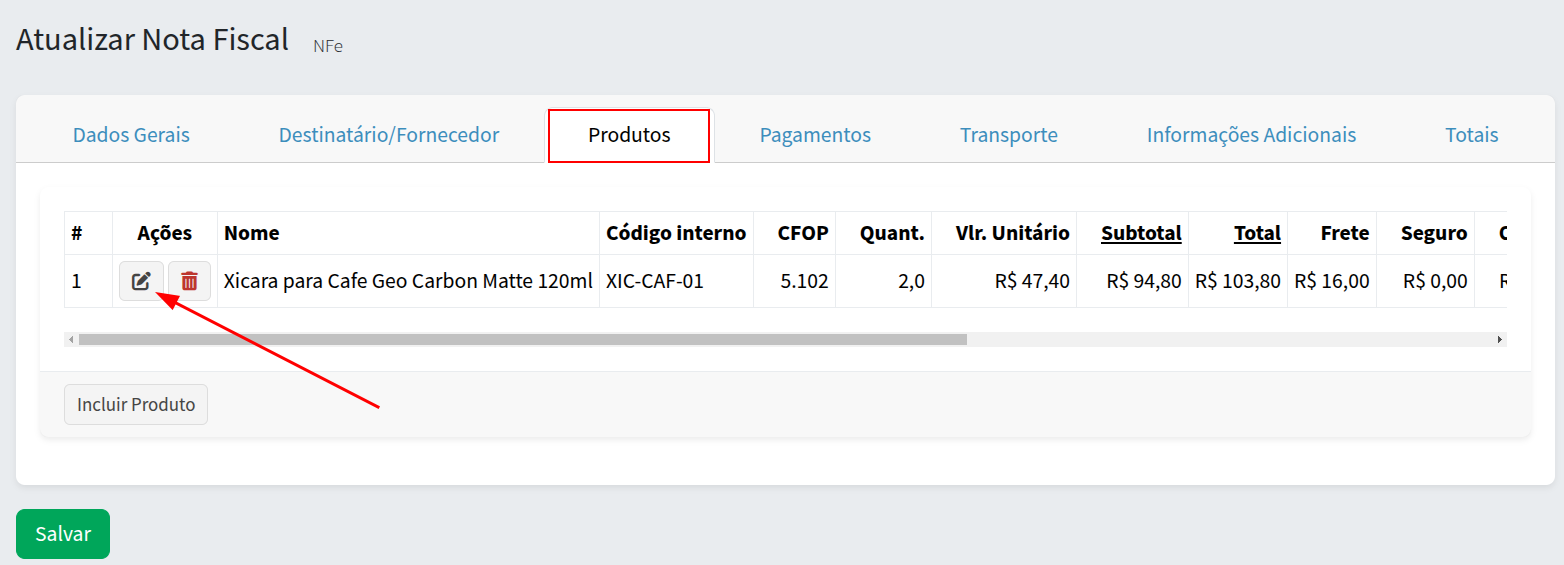Switch to the Dados Gerais tab
This screenshot has width=1564, height=565.
pos(131,135)
